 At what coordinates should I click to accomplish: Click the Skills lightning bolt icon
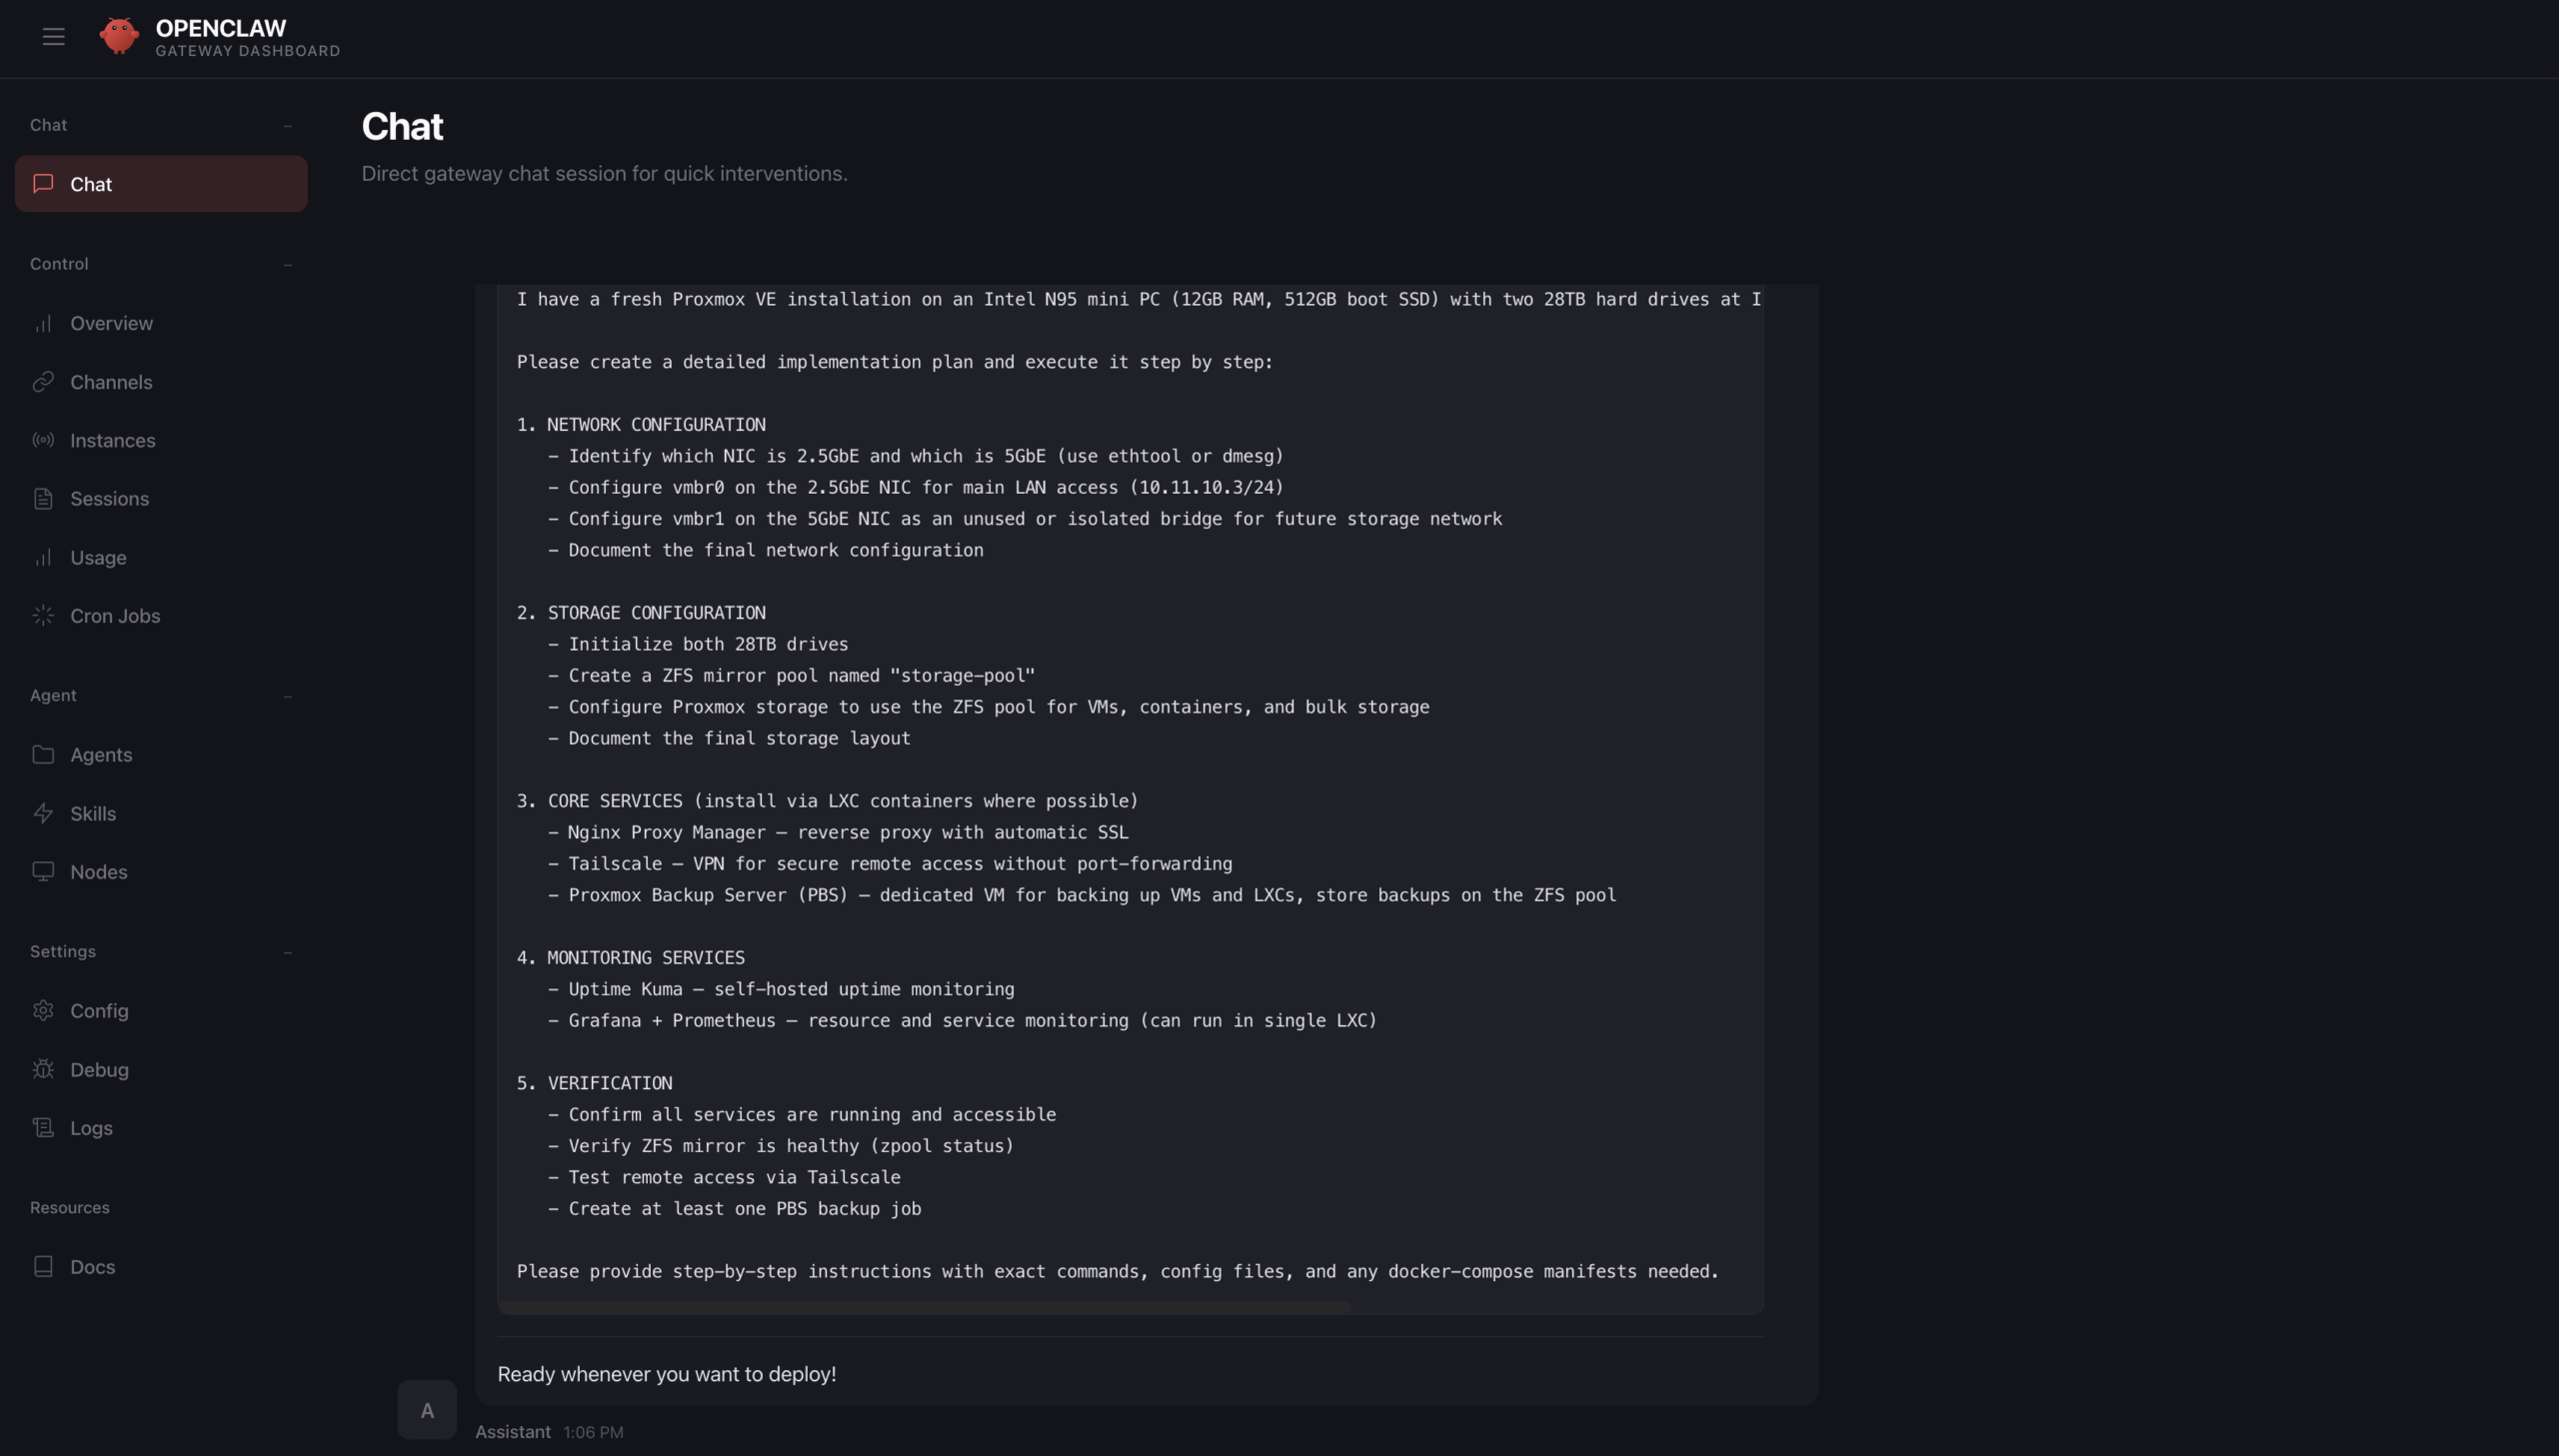pyautogui.click(x=43, y=814)
